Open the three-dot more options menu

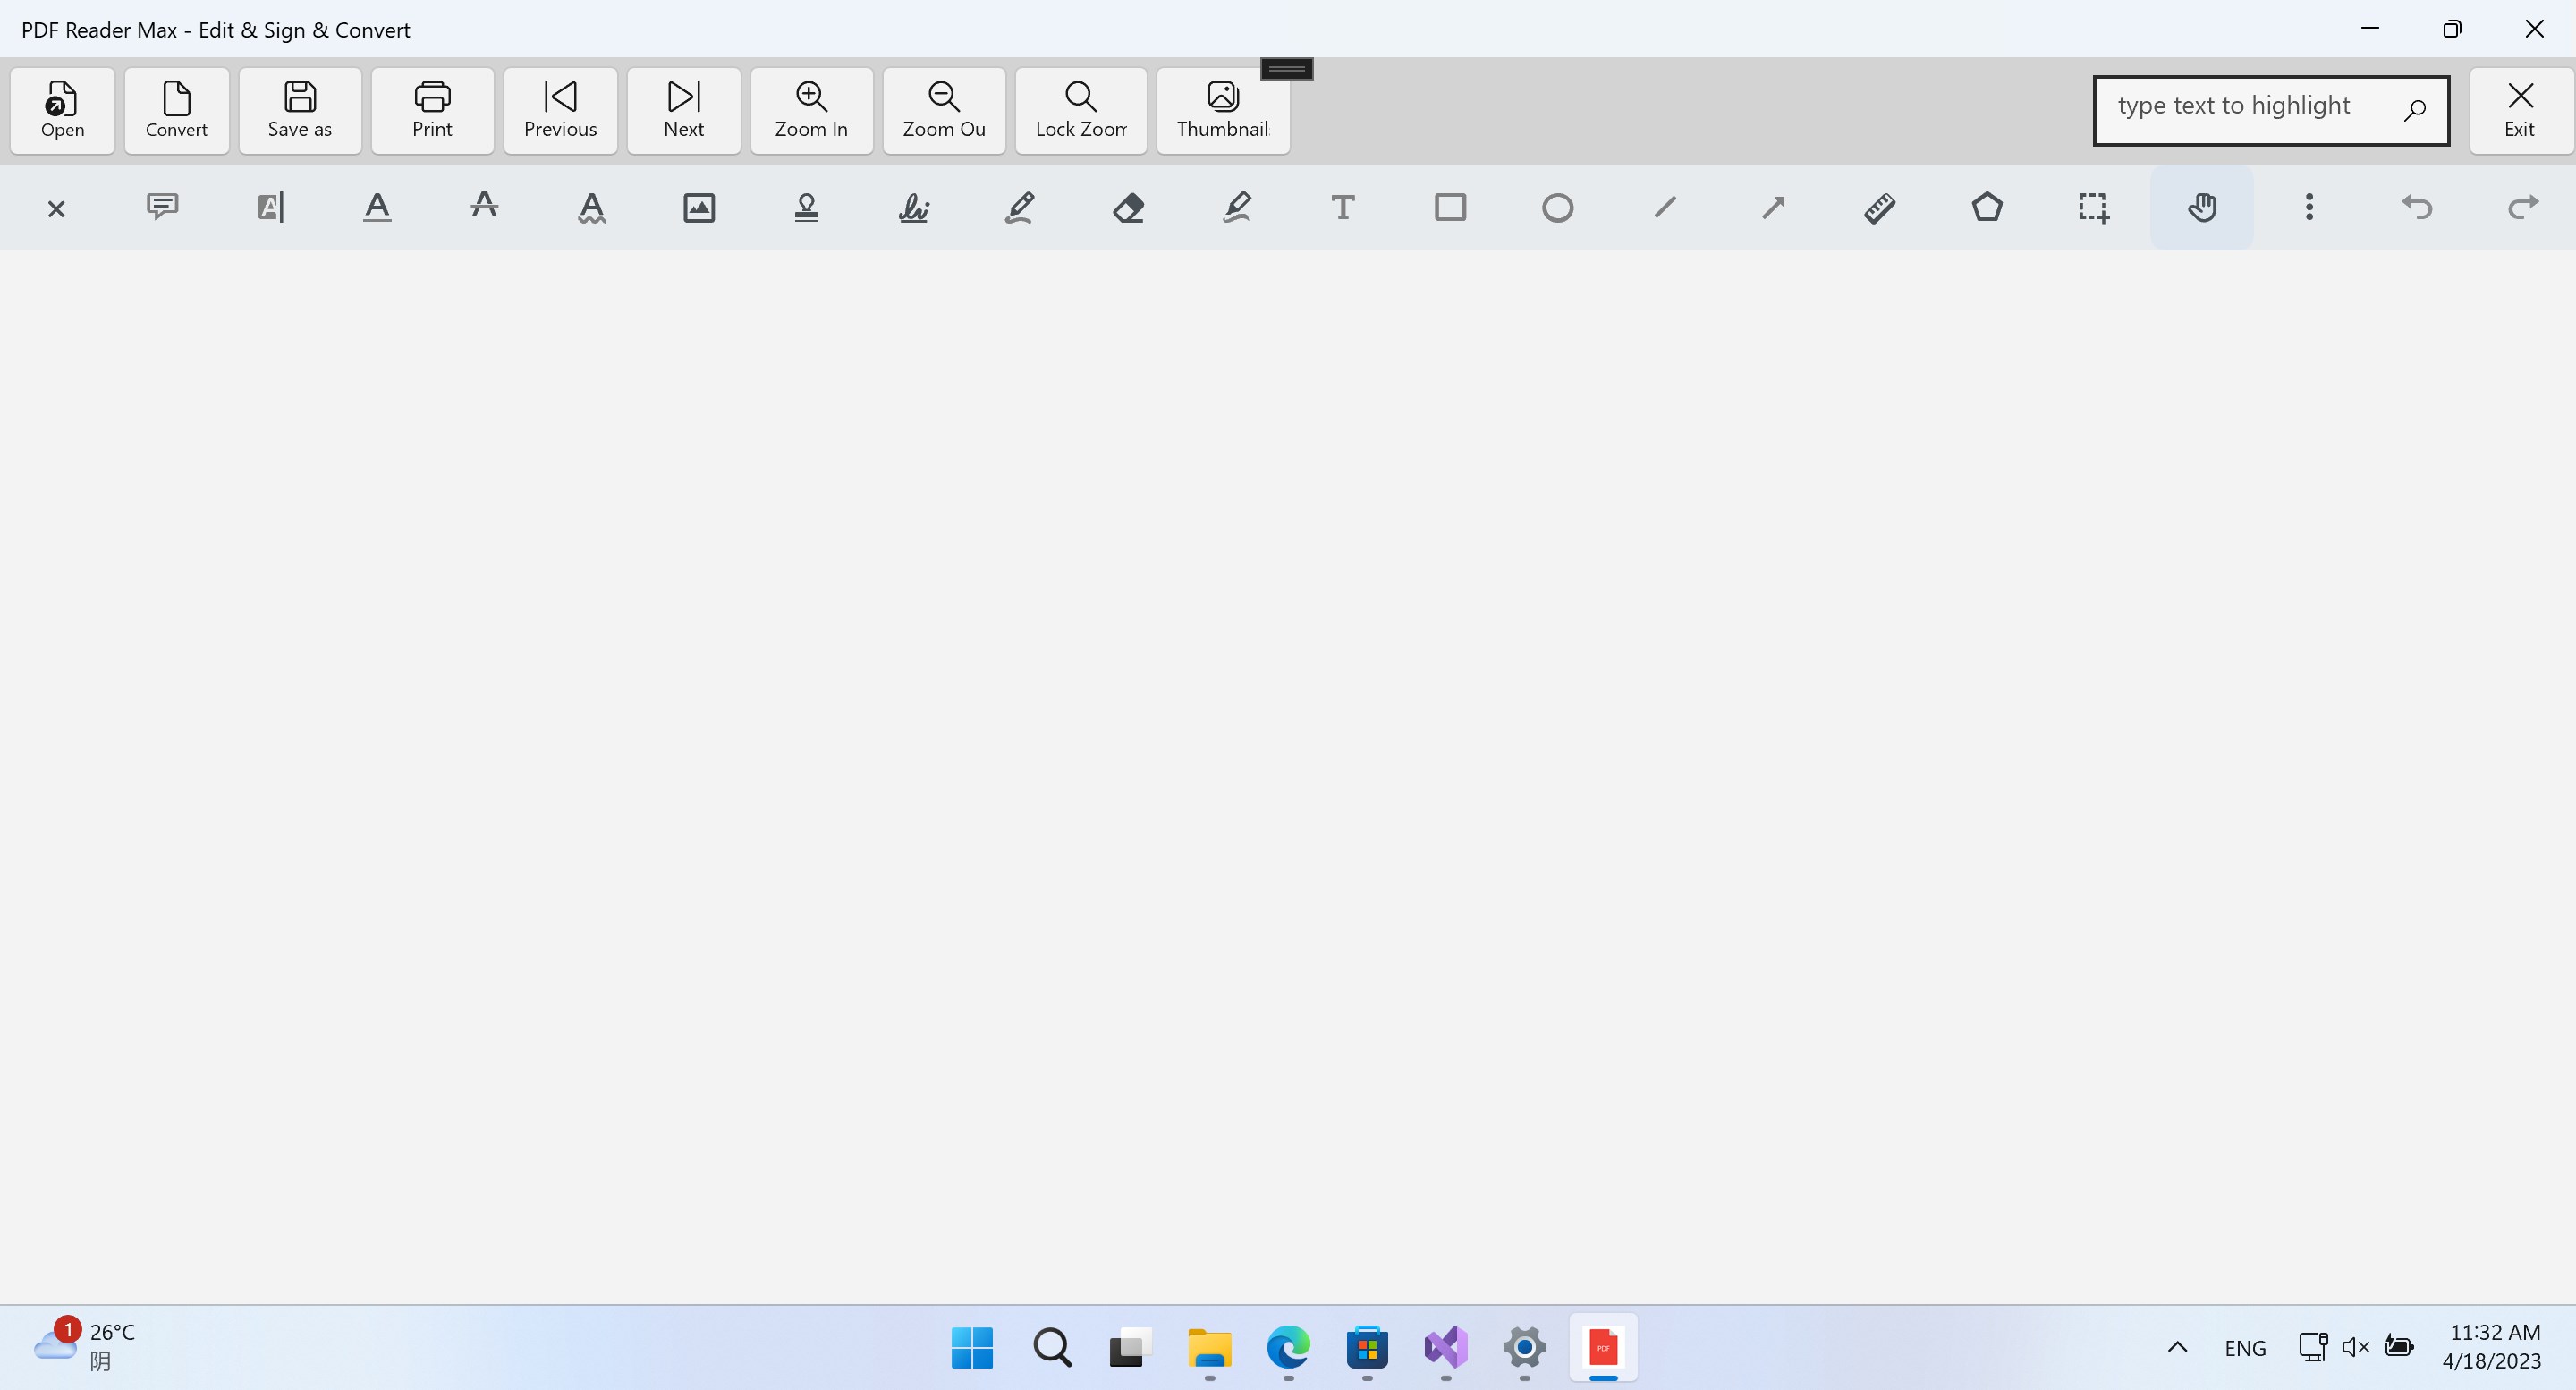pos(2309,207)
